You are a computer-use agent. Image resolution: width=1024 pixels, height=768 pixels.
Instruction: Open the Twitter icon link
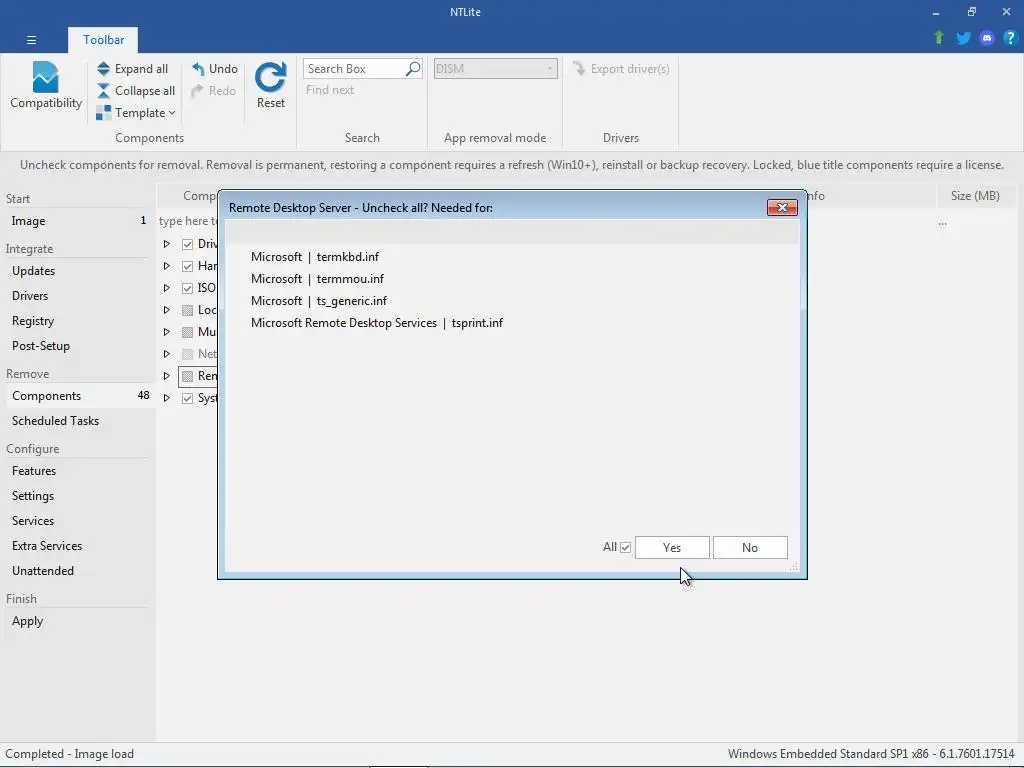pyautogui.click(x=963, y=38)
